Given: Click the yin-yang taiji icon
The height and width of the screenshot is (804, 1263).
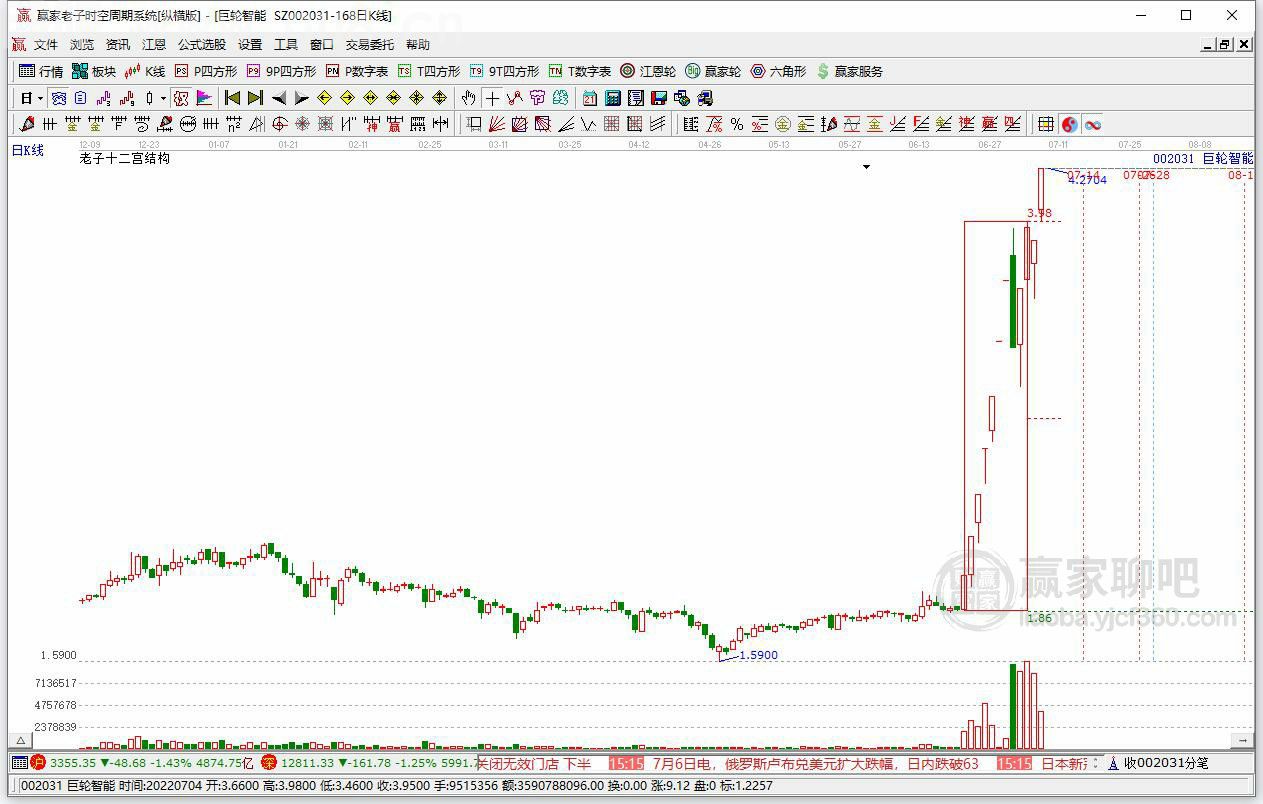Looking at the screenshot, I should click(1070, 124).
